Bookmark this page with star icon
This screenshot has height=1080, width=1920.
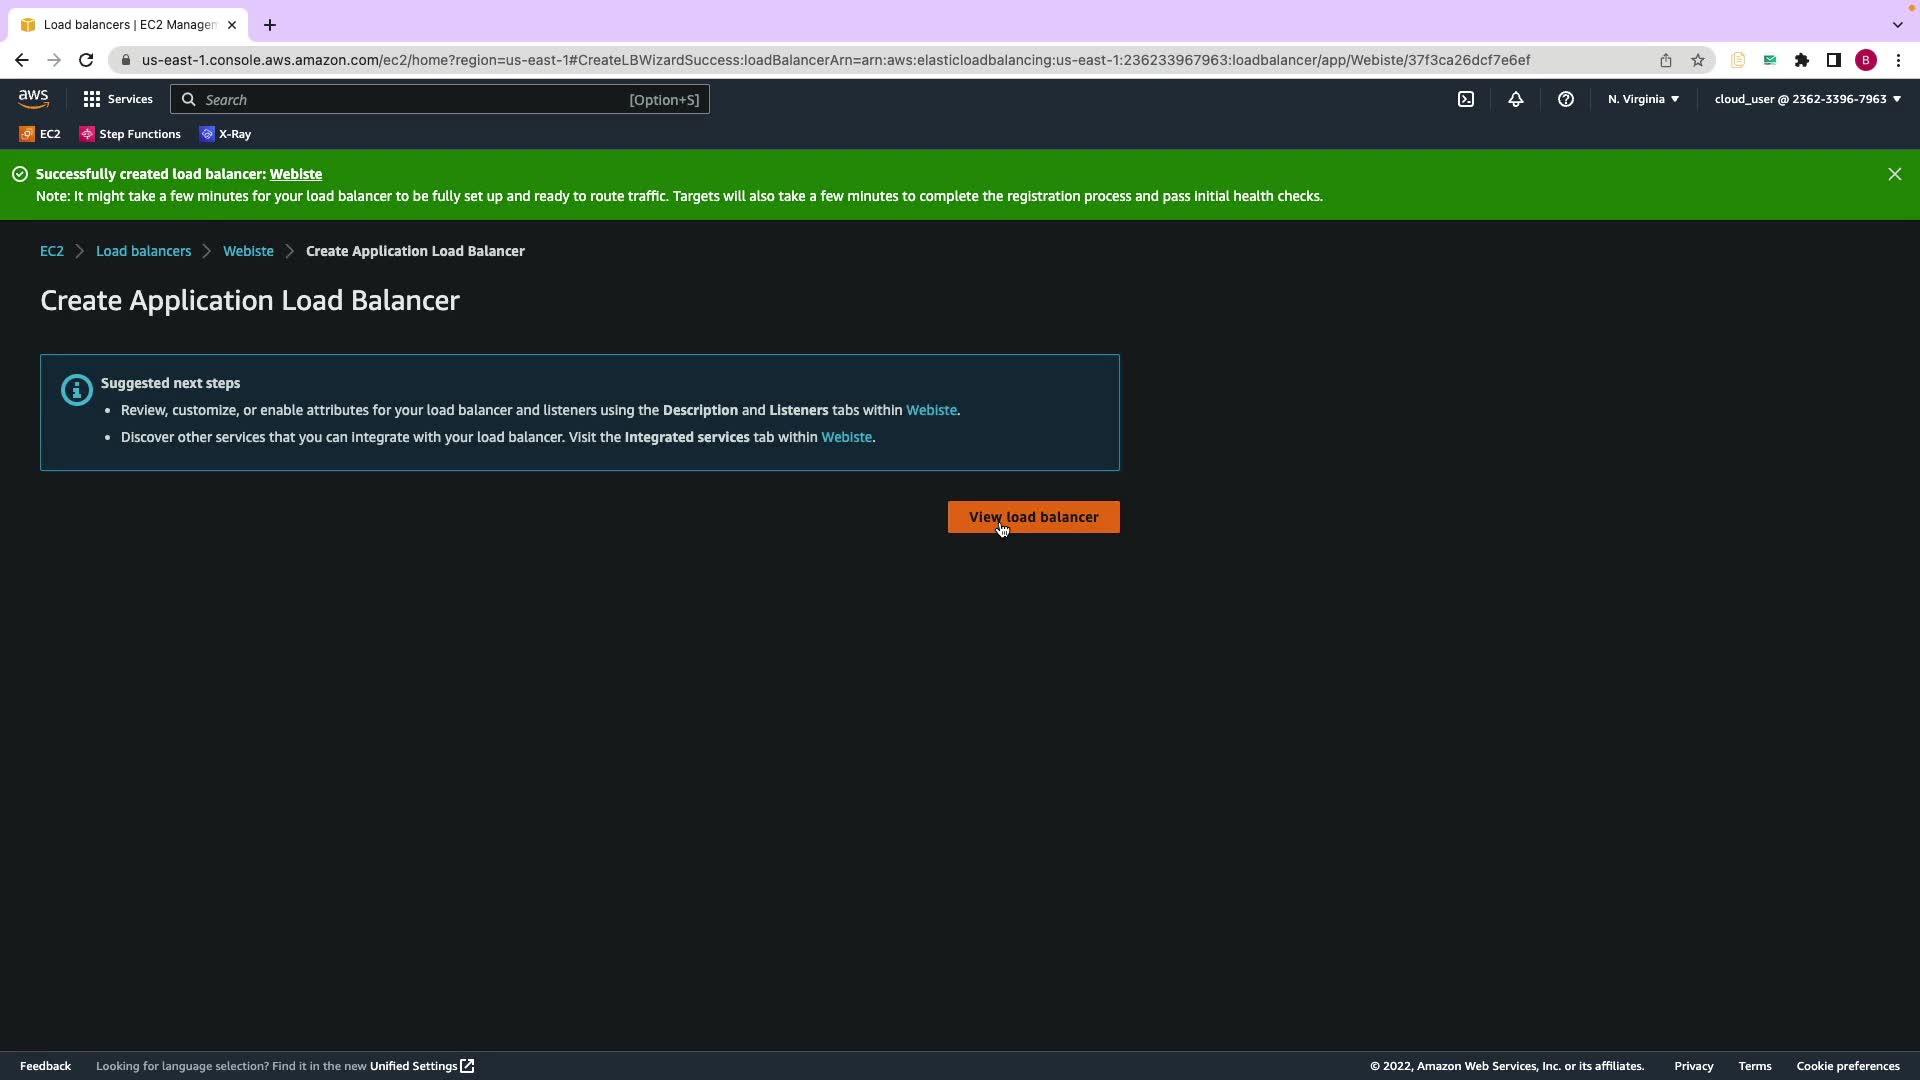tap(1698, 60)
